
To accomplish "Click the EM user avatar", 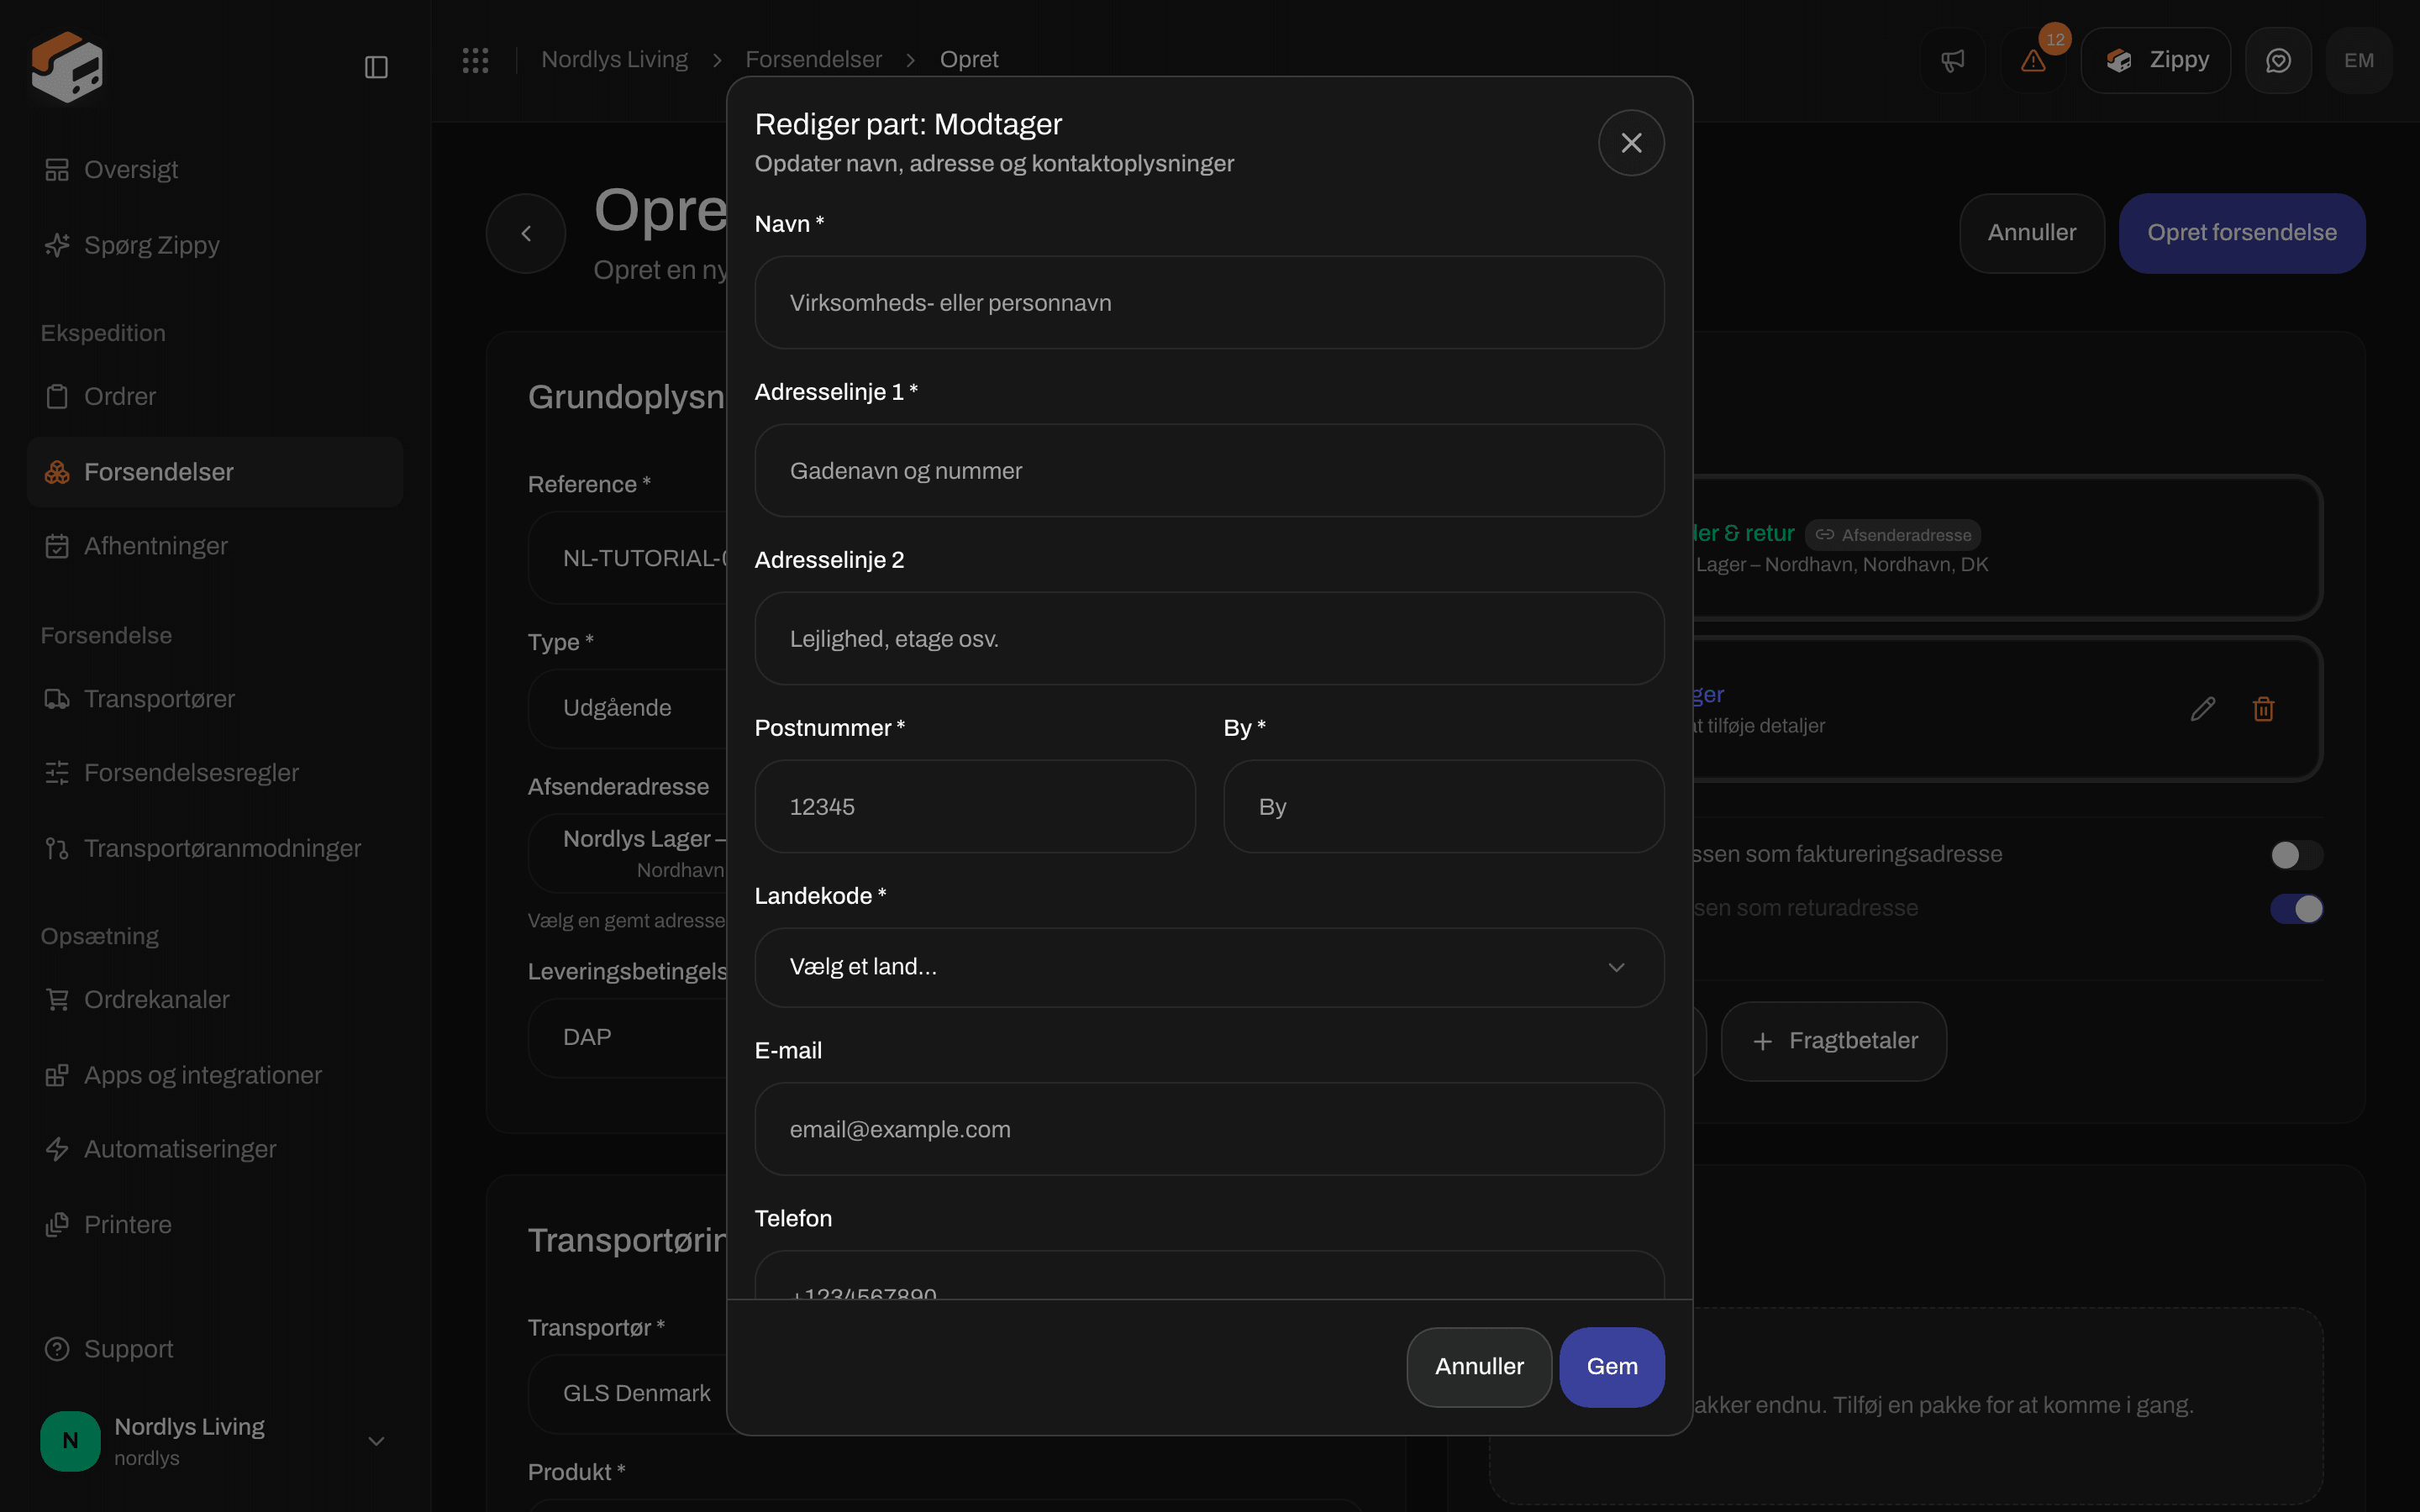I will 2359,60.
